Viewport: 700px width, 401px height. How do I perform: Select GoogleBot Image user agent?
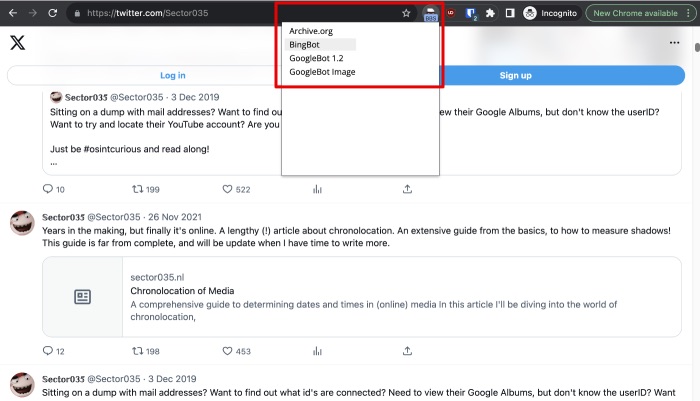point(322,72)
